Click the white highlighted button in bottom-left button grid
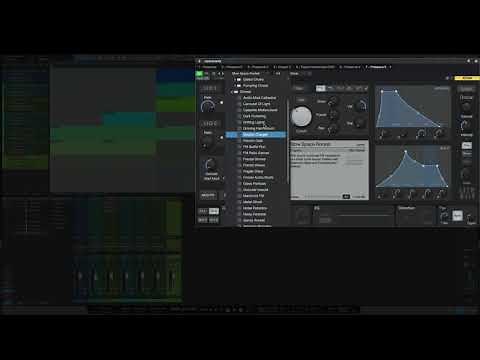480x360 pixels. point(214,211)
